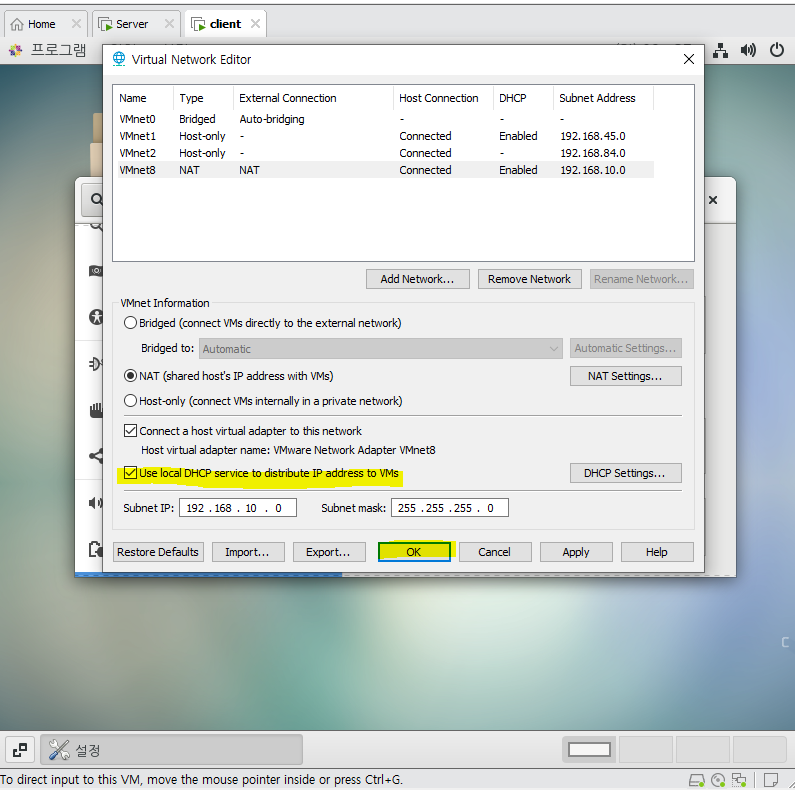This screenshot has width=795, height=790.
Task: Select the VMnet0 Bridged network row
Action: [x=385, y=119]
